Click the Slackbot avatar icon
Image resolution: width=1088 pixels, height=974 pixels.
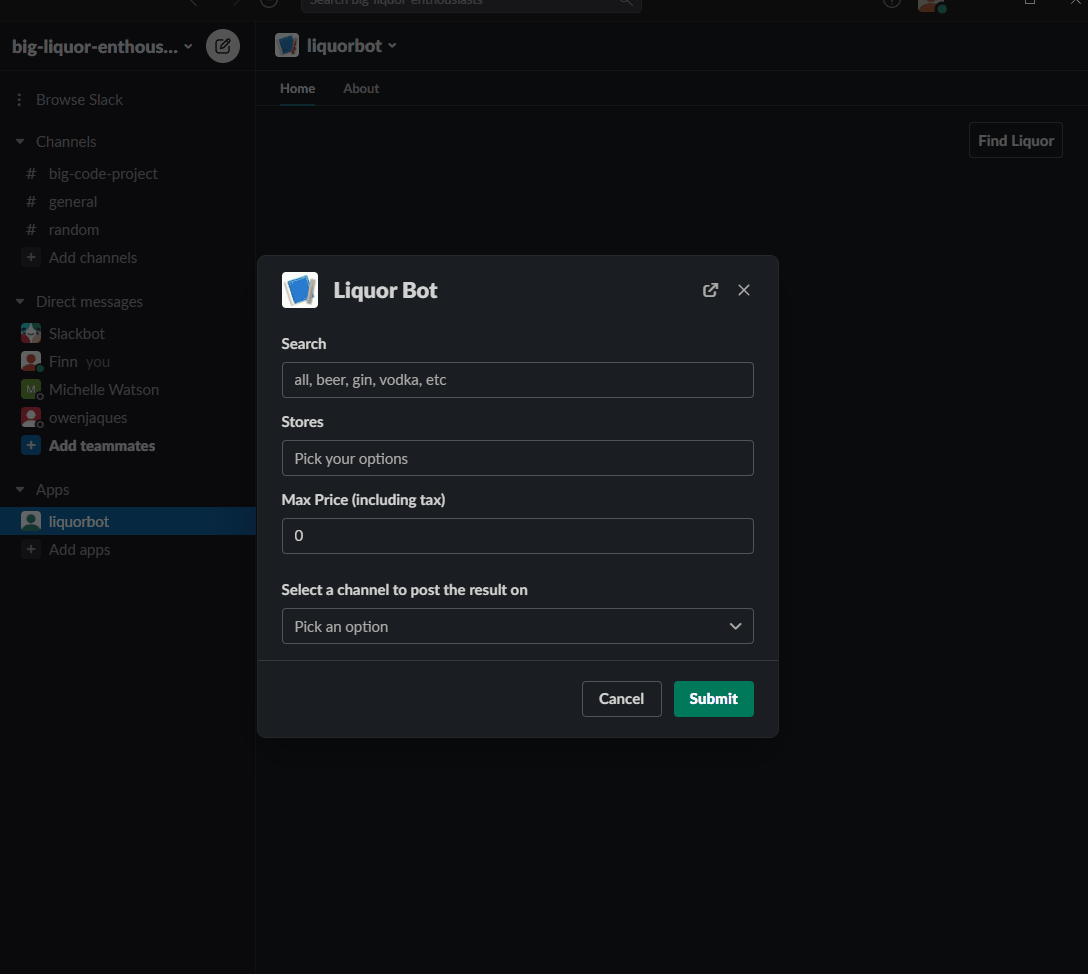coord(31,334)
